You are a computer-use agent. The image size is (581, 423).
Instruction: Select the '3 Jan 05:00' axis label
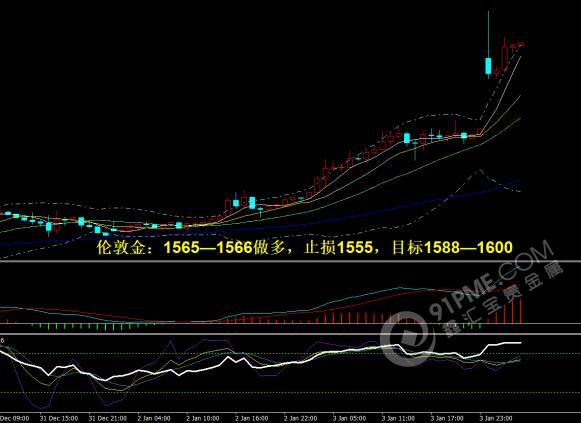click(350, 418)
